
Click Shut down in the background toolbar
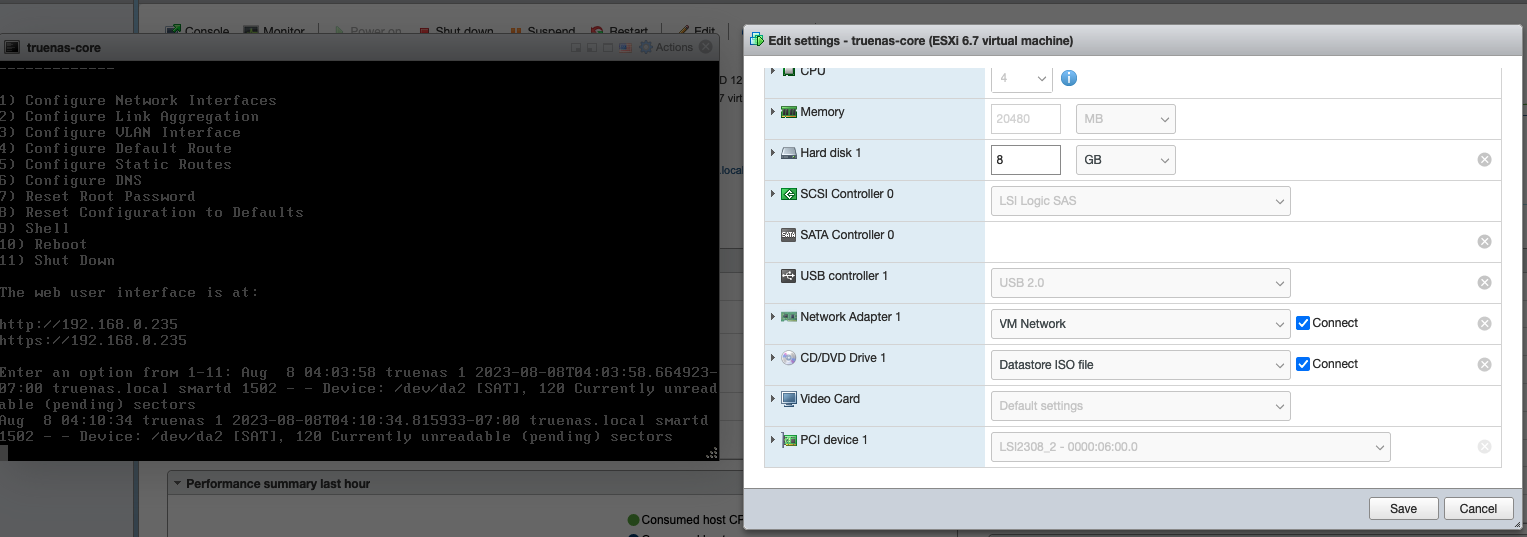455,32
